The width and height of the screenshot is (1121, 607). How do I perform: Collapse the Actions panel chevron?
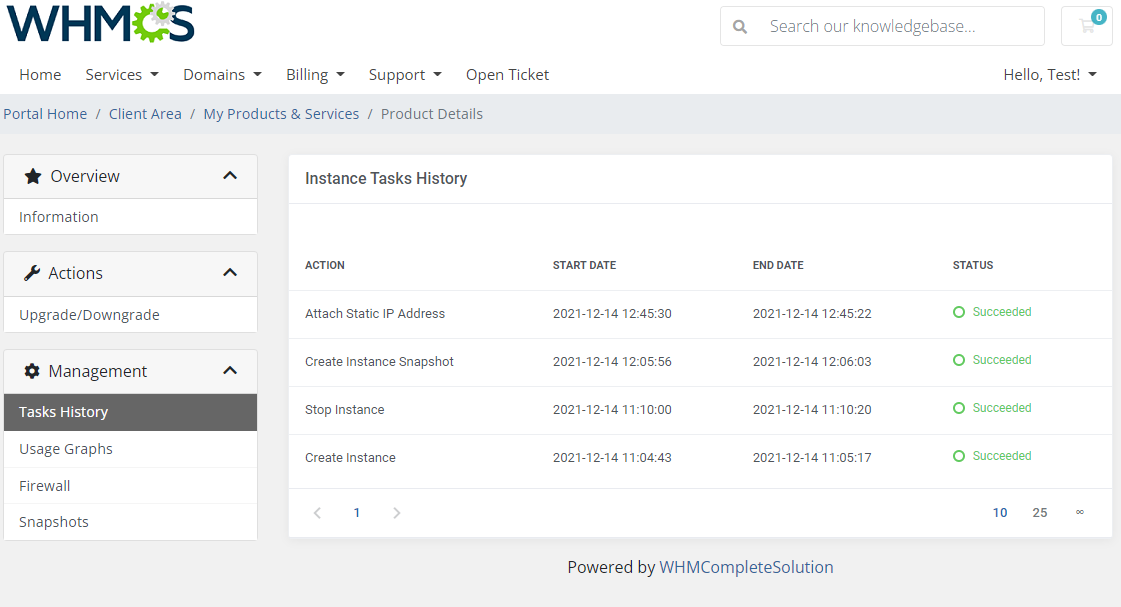pos(229,272)
